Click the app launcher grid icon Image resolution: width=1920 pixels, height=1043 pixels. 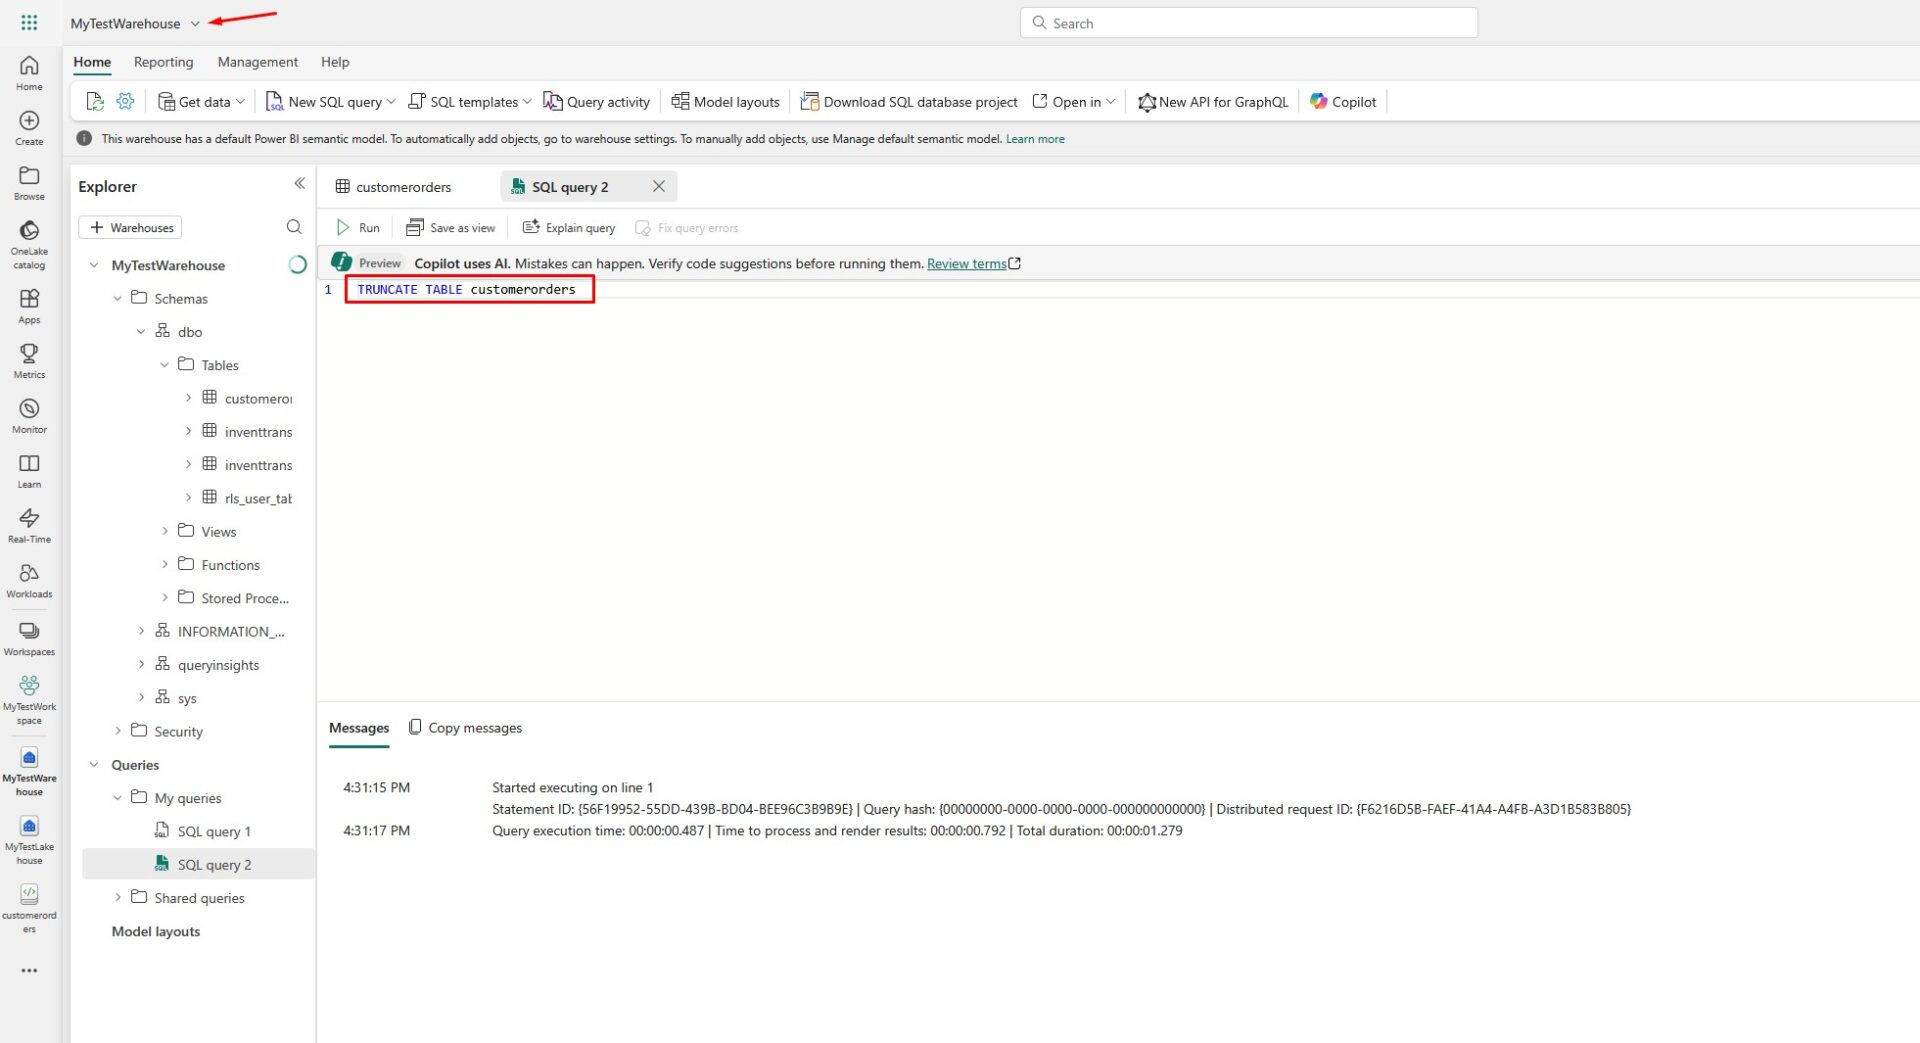coord(29,23)
